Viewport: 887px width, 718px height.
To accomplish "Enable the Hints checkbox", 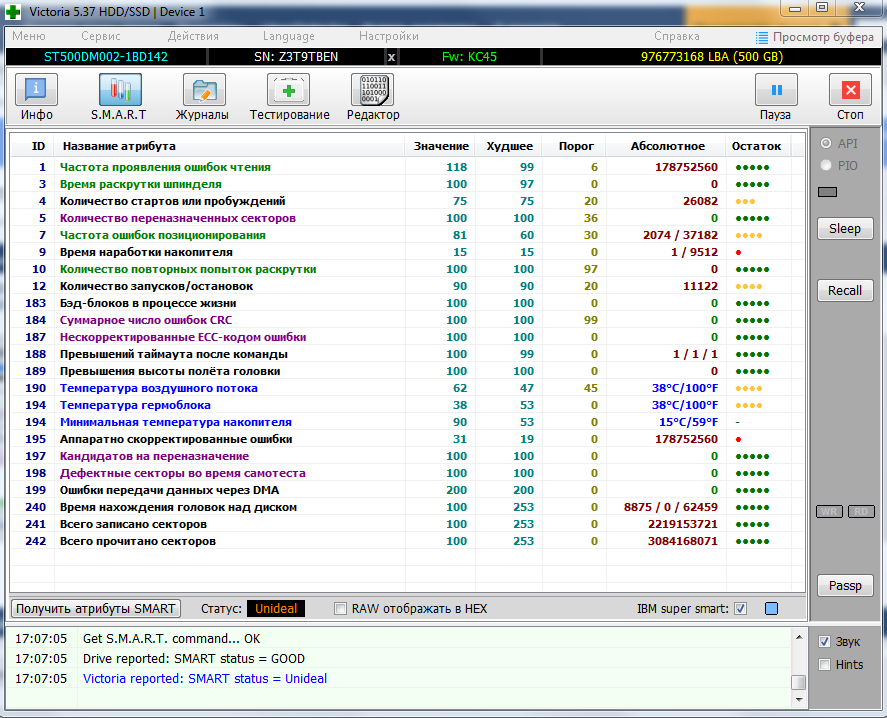I will click(x=825, y=664).
